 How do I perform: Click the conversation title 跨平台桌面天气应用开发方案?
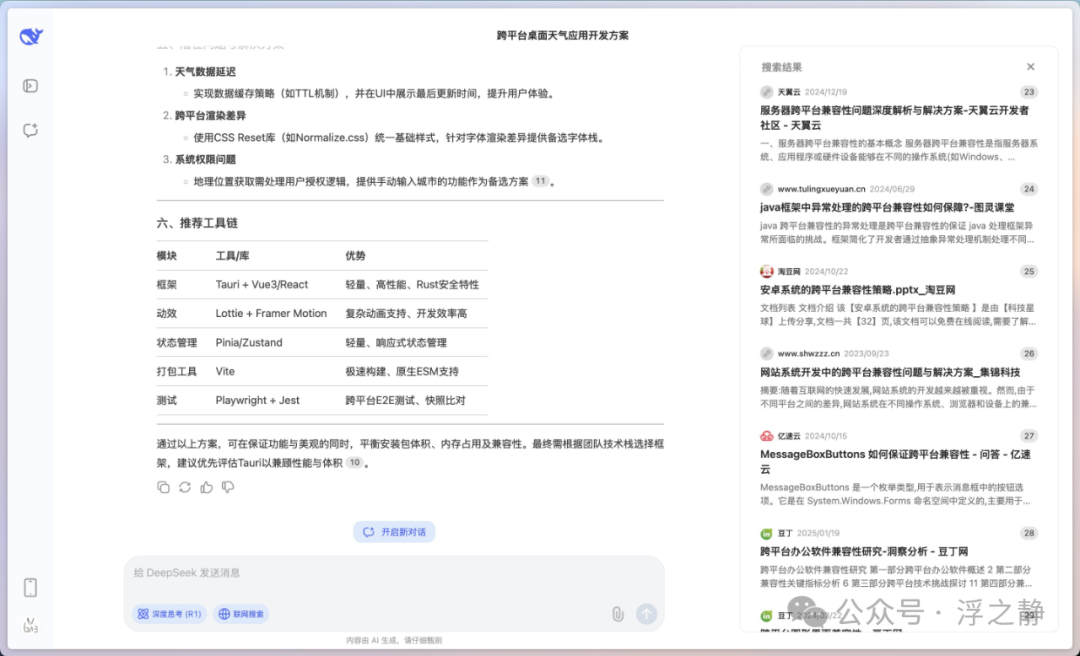point(563,35)
